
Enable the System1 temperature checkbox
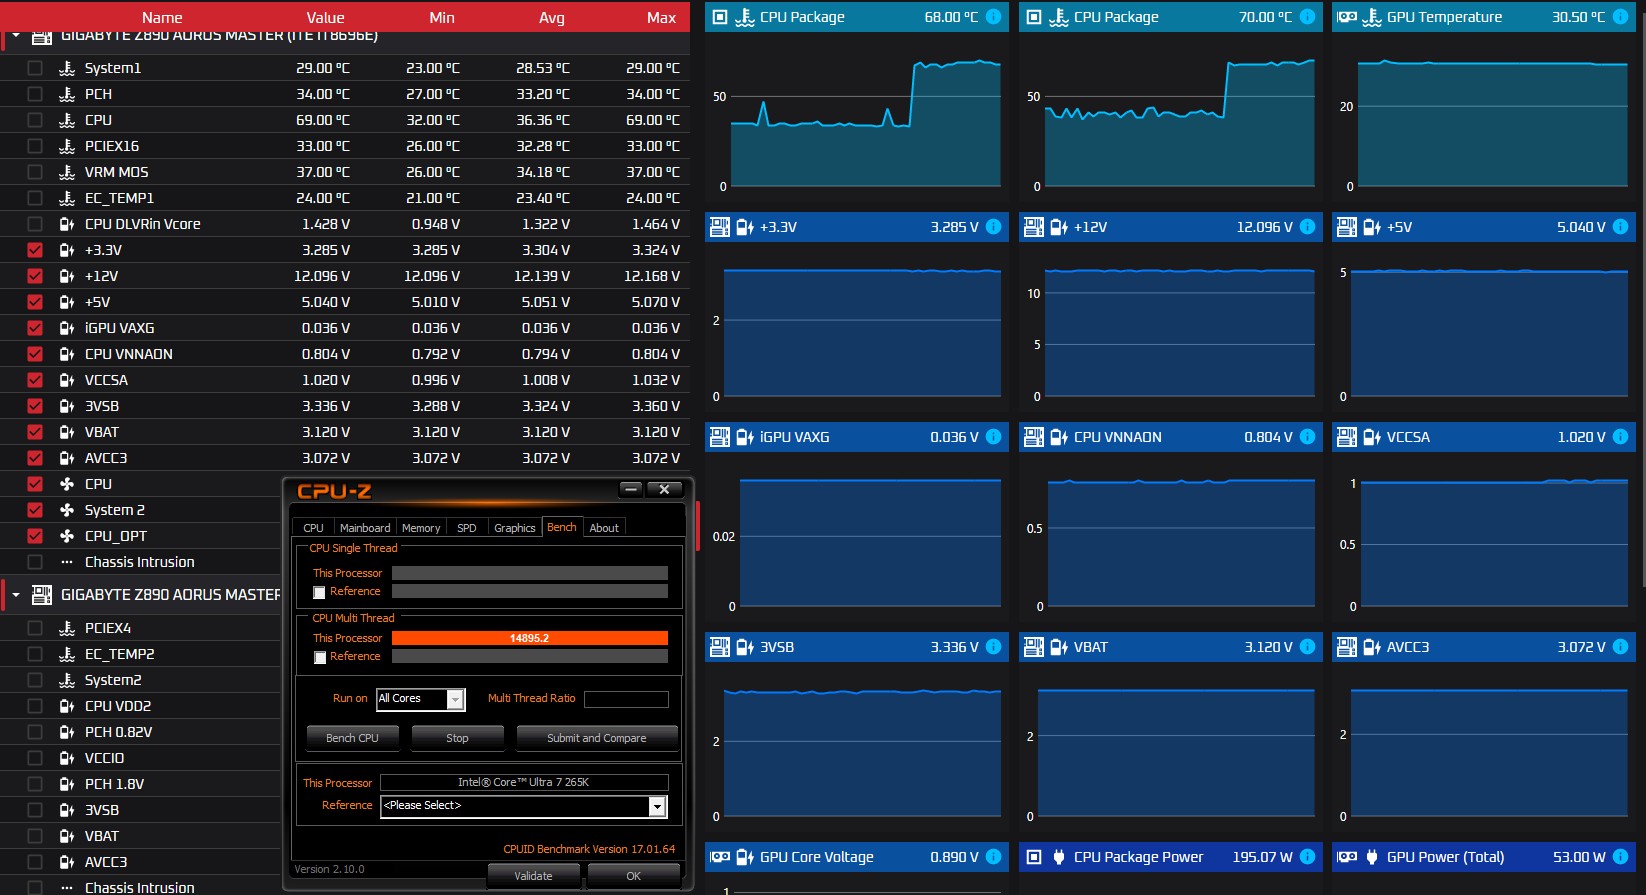(x=35, y=68)
